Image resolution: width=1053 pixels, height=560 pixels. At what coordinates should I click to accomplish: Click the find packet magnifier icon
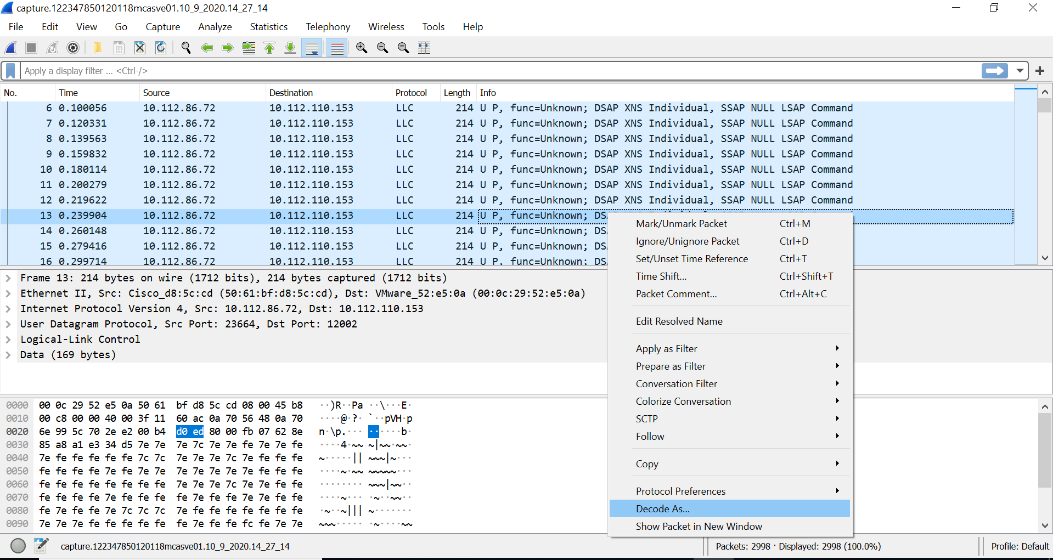pyautogui.click(x=186, y=47)
